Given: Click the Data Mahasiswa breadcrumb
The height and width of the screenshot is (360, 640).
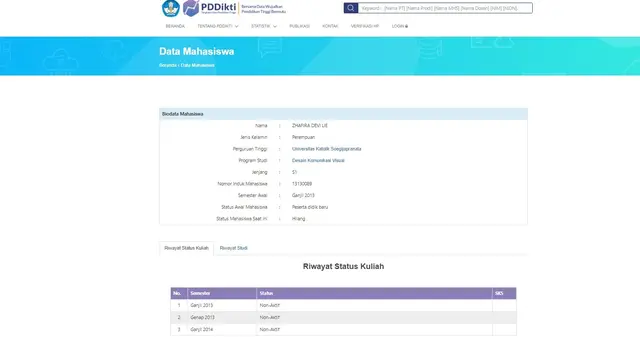Looking at the screenshot, I should point(198,65).
